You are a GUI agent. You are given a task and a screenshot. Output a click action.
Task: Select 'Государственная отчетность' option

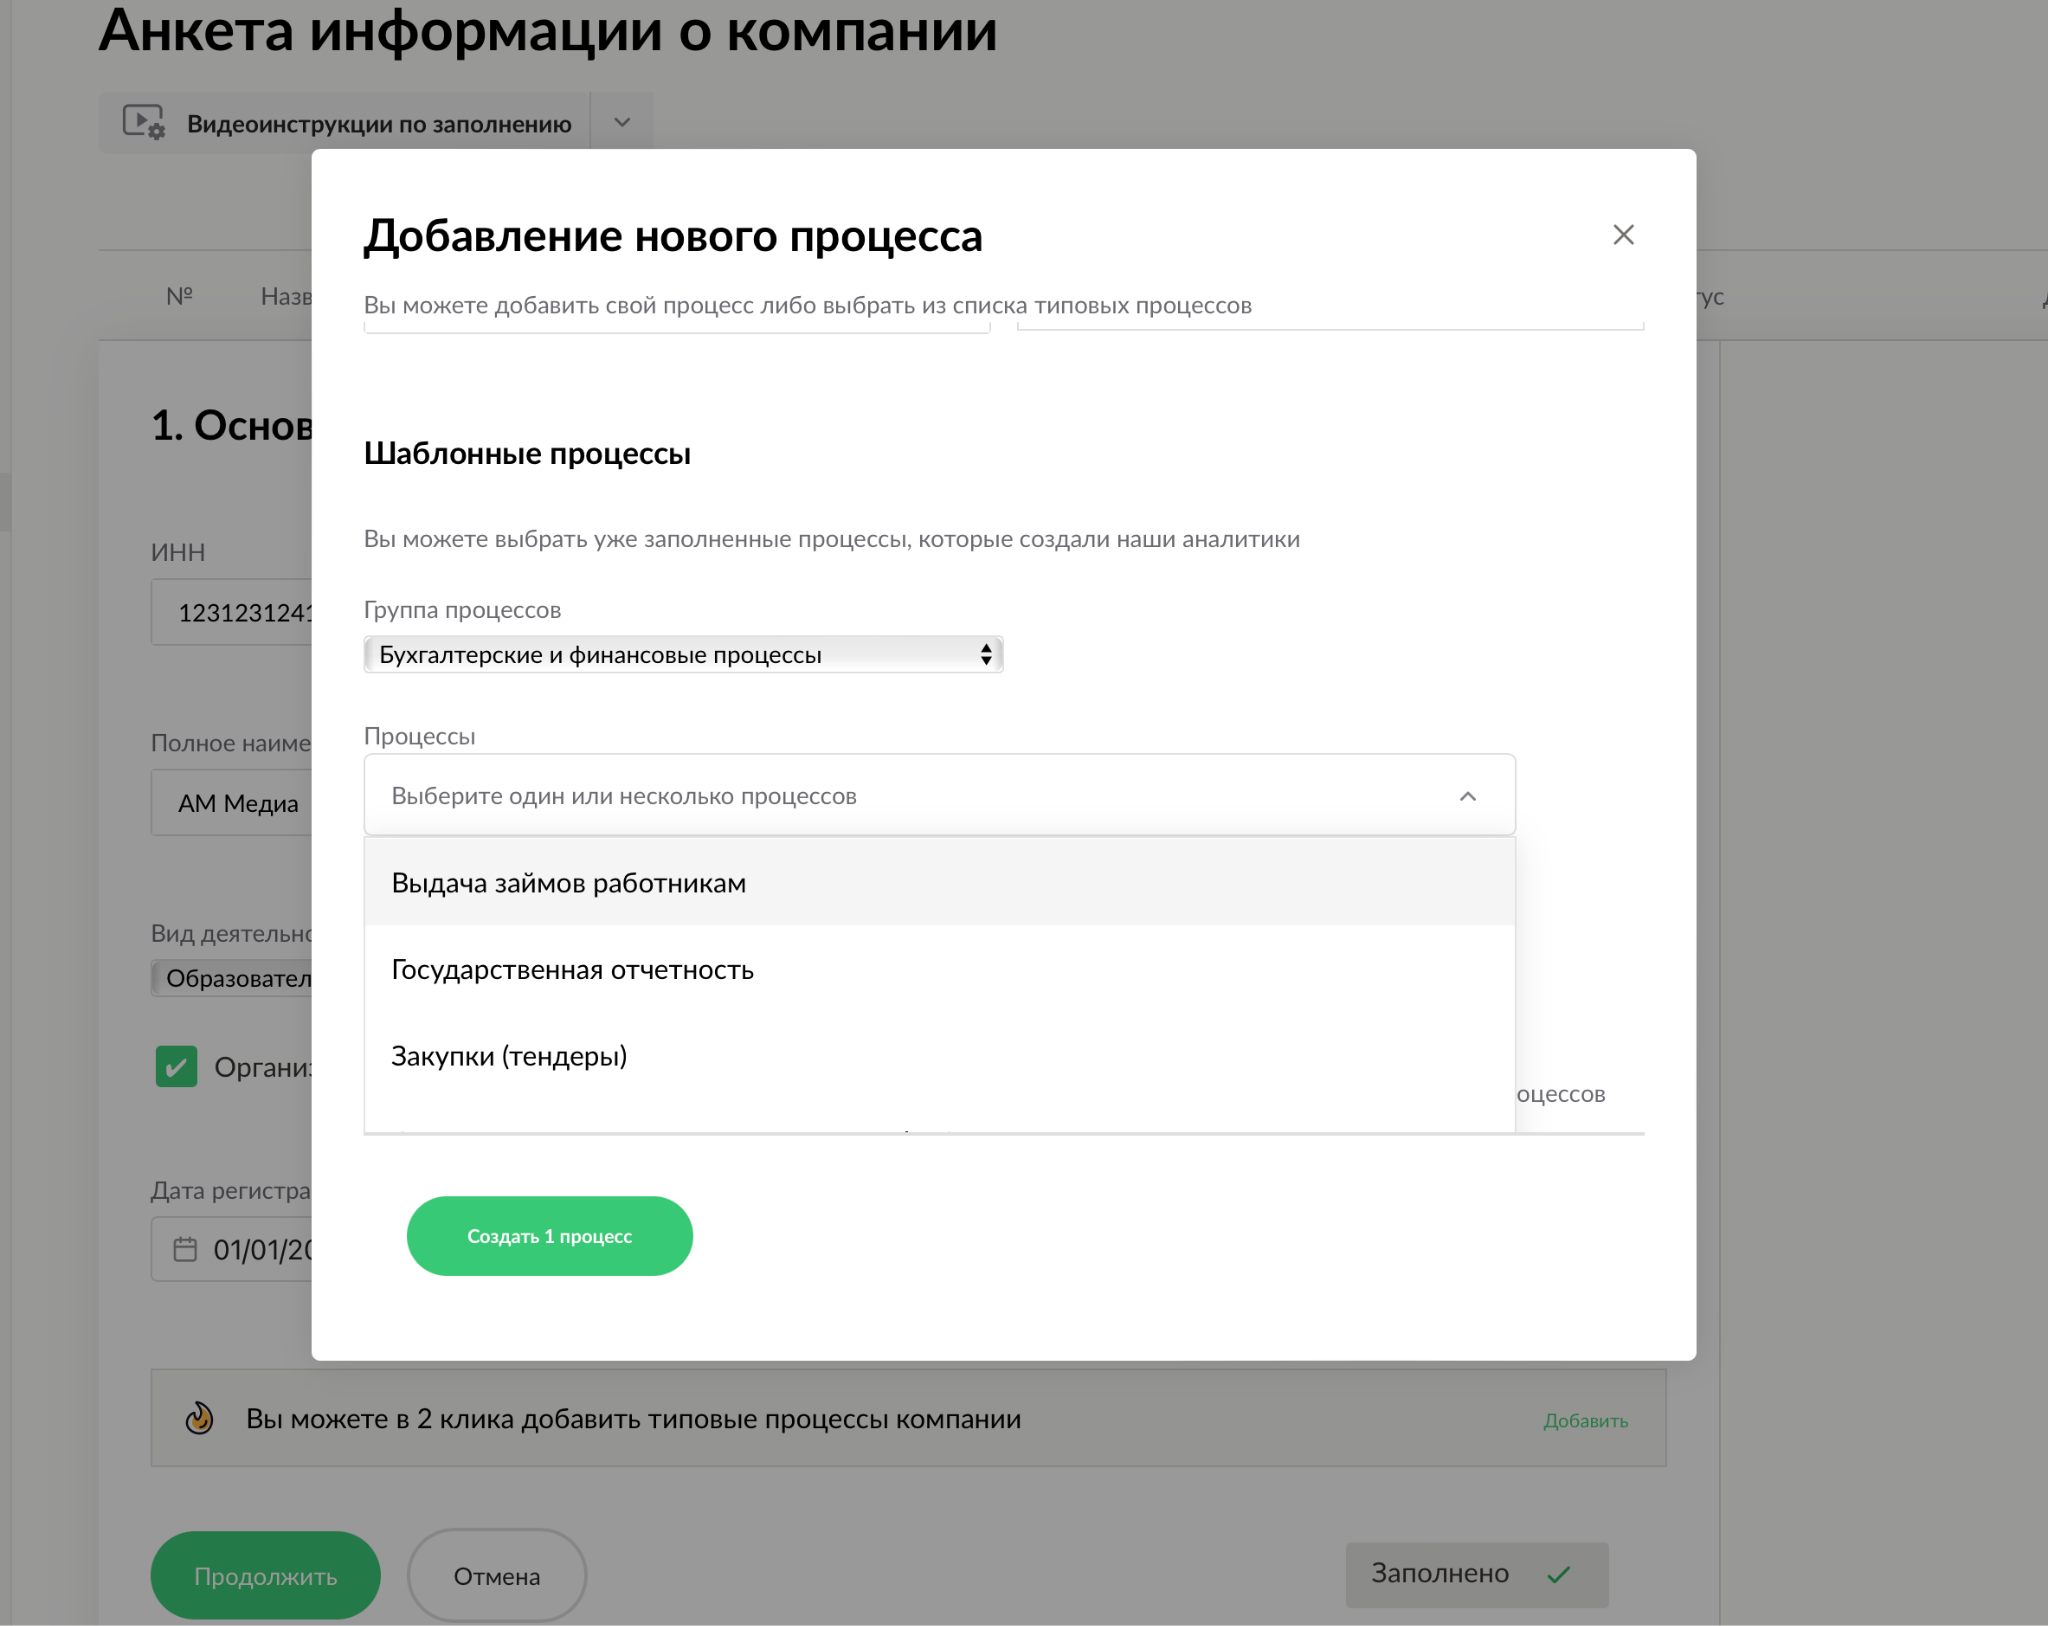click(x=572, y=970)
